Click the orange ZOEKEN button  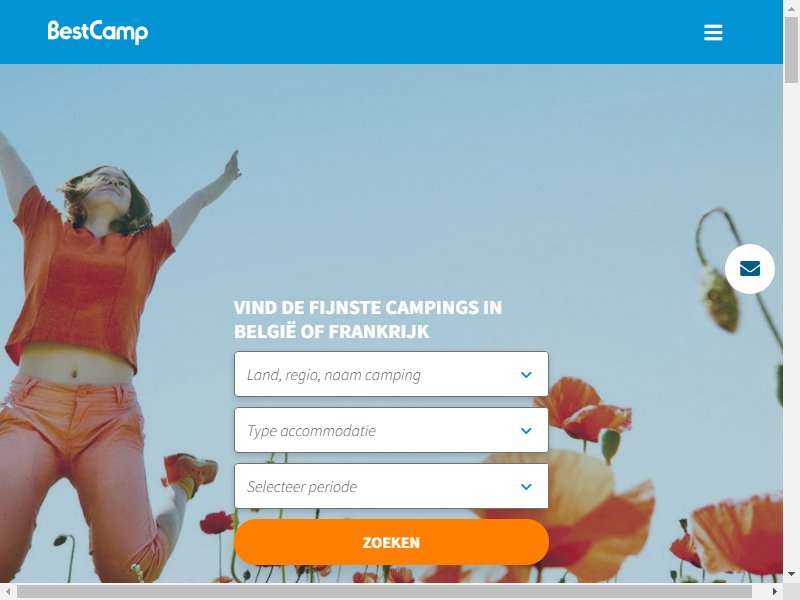[x=391, y=542]
